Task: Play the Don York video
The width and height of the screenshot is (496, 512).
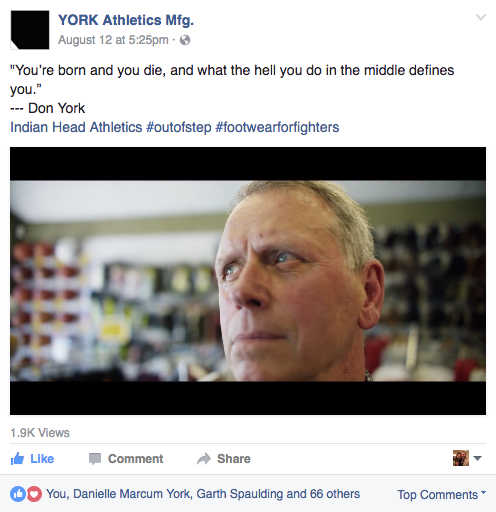Action: pyautogui.click(x=248, y=281)
